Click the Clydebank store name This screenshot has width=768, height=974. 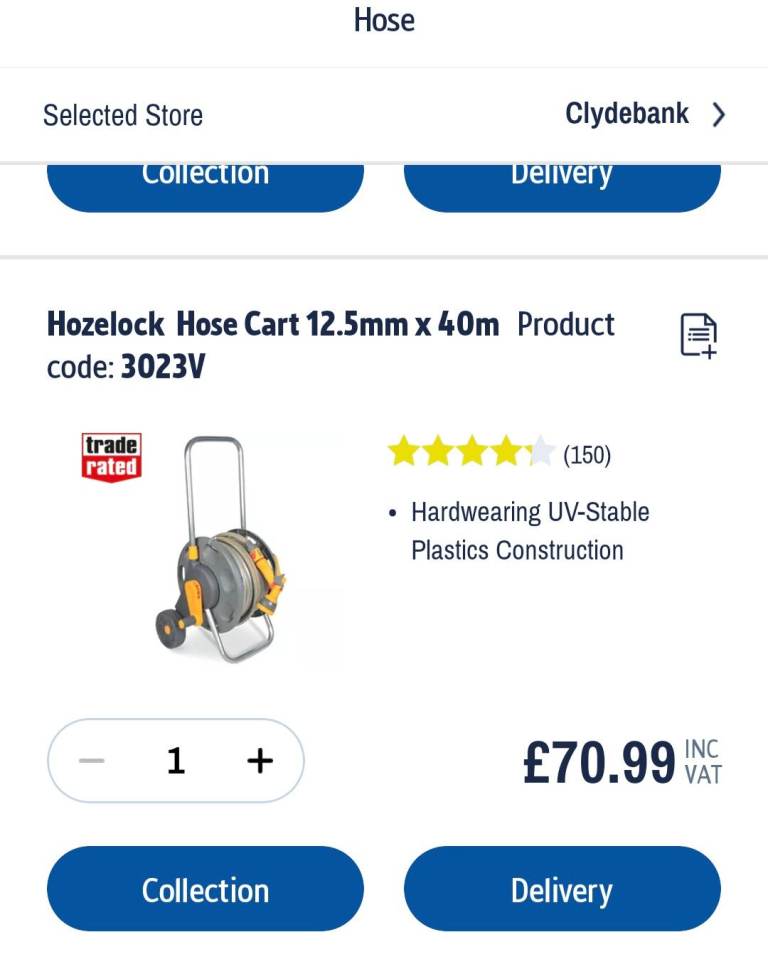pyautogui.click(x=629, y=113)
